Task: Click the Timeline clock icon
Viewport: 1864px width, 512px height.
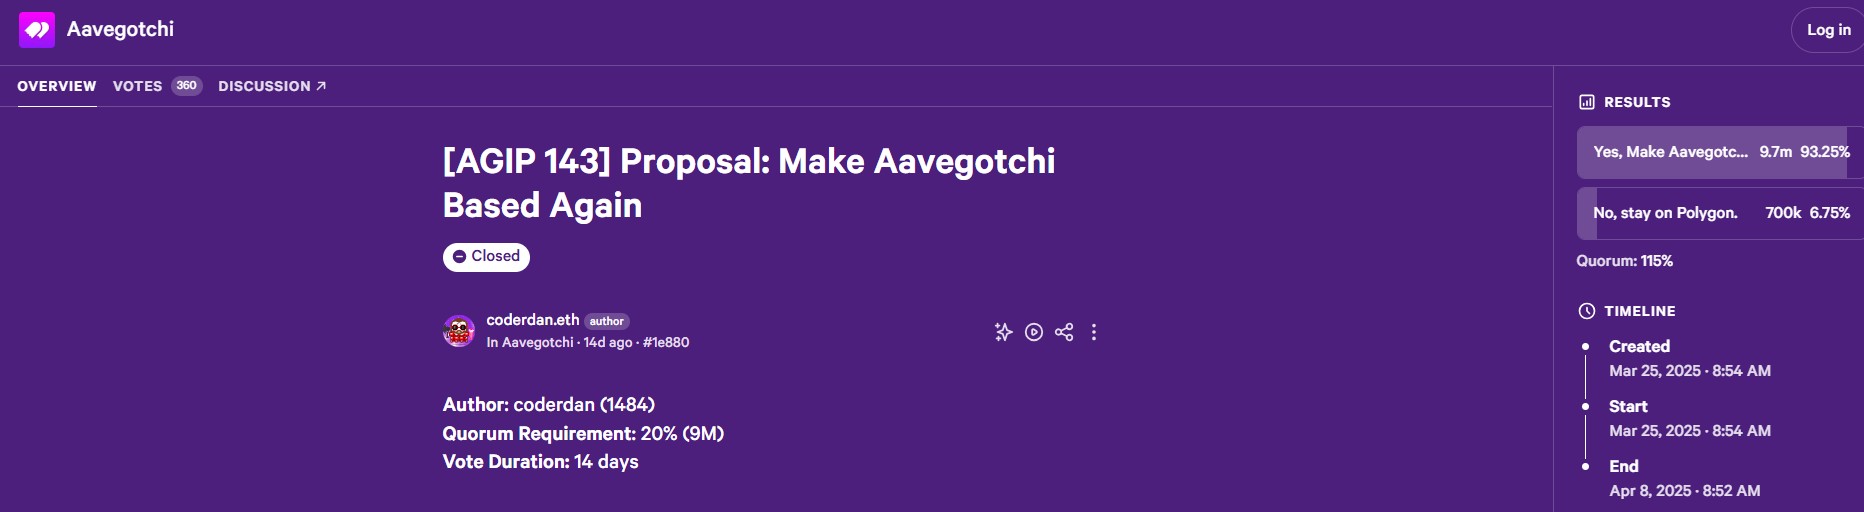Action: coord(1586,311)
